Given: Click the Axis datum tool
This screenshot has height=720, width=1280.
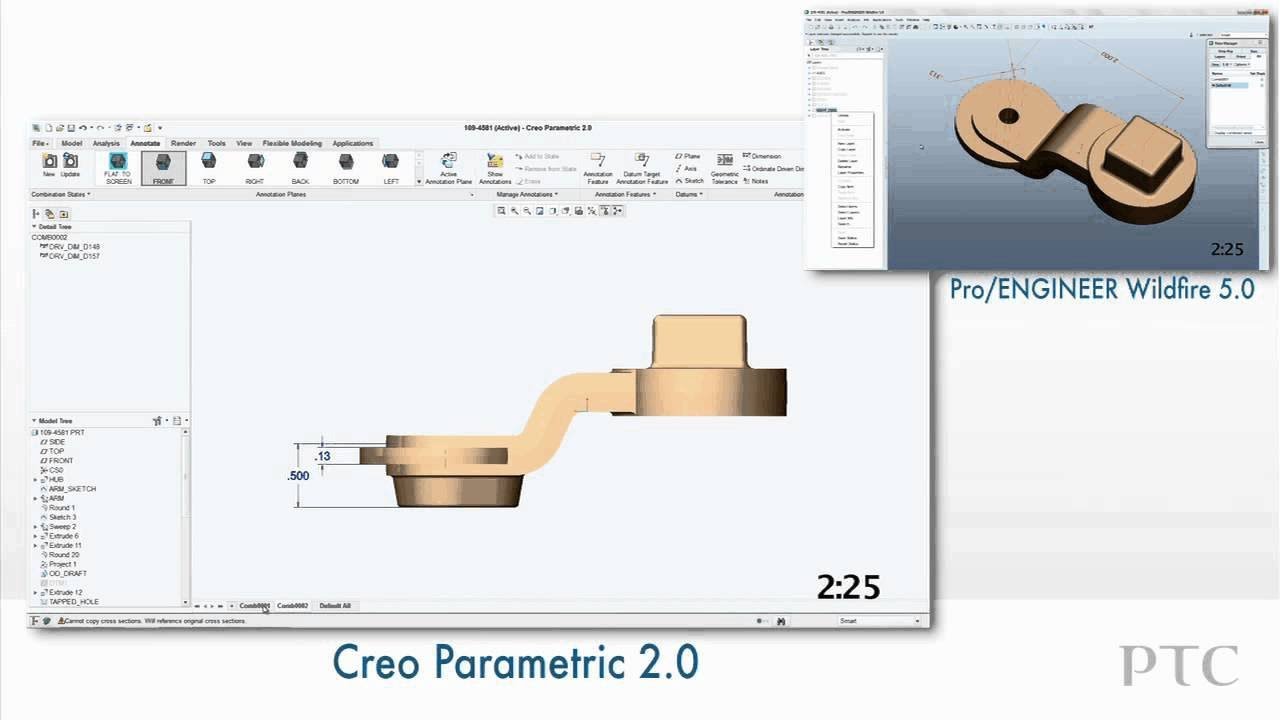Looking at the screenshot, I should (687, 168).
